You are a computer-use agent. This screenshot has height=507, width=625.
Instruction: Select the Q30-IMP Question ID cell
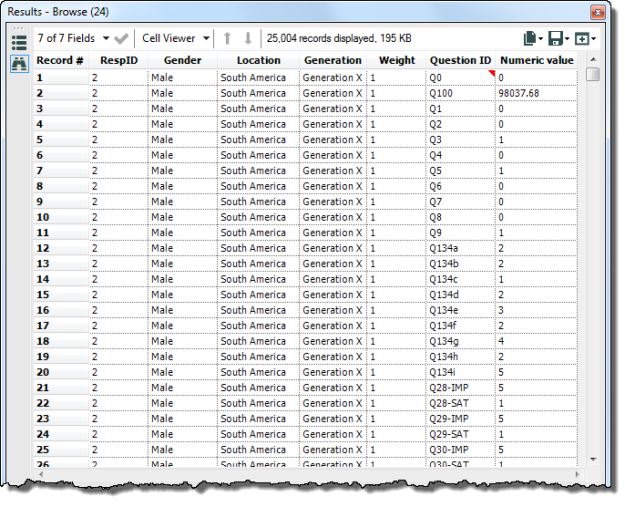tap(461, 450)
